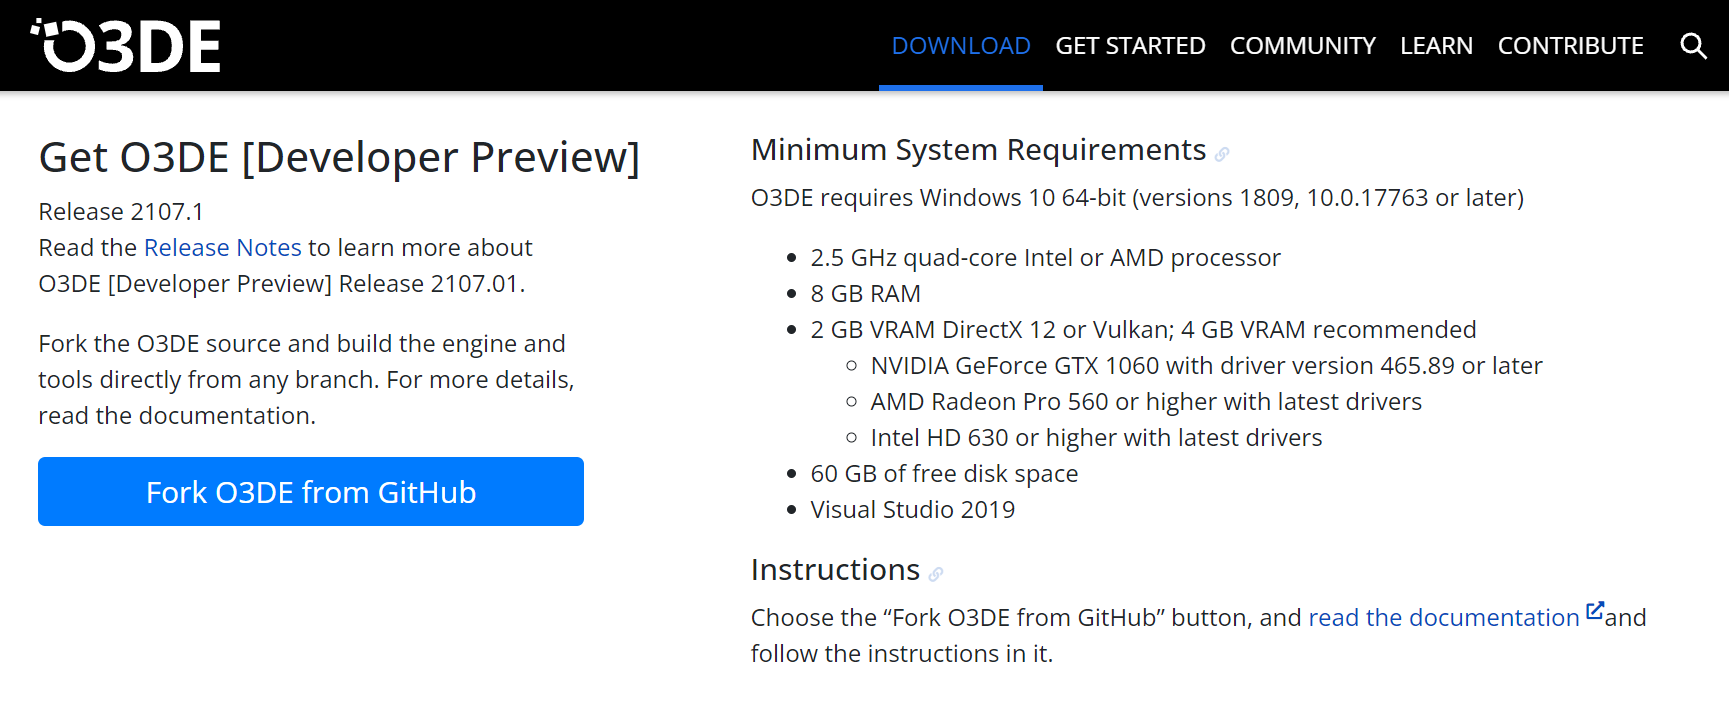Select the active DOWNLOAD navigation entry

960,45
